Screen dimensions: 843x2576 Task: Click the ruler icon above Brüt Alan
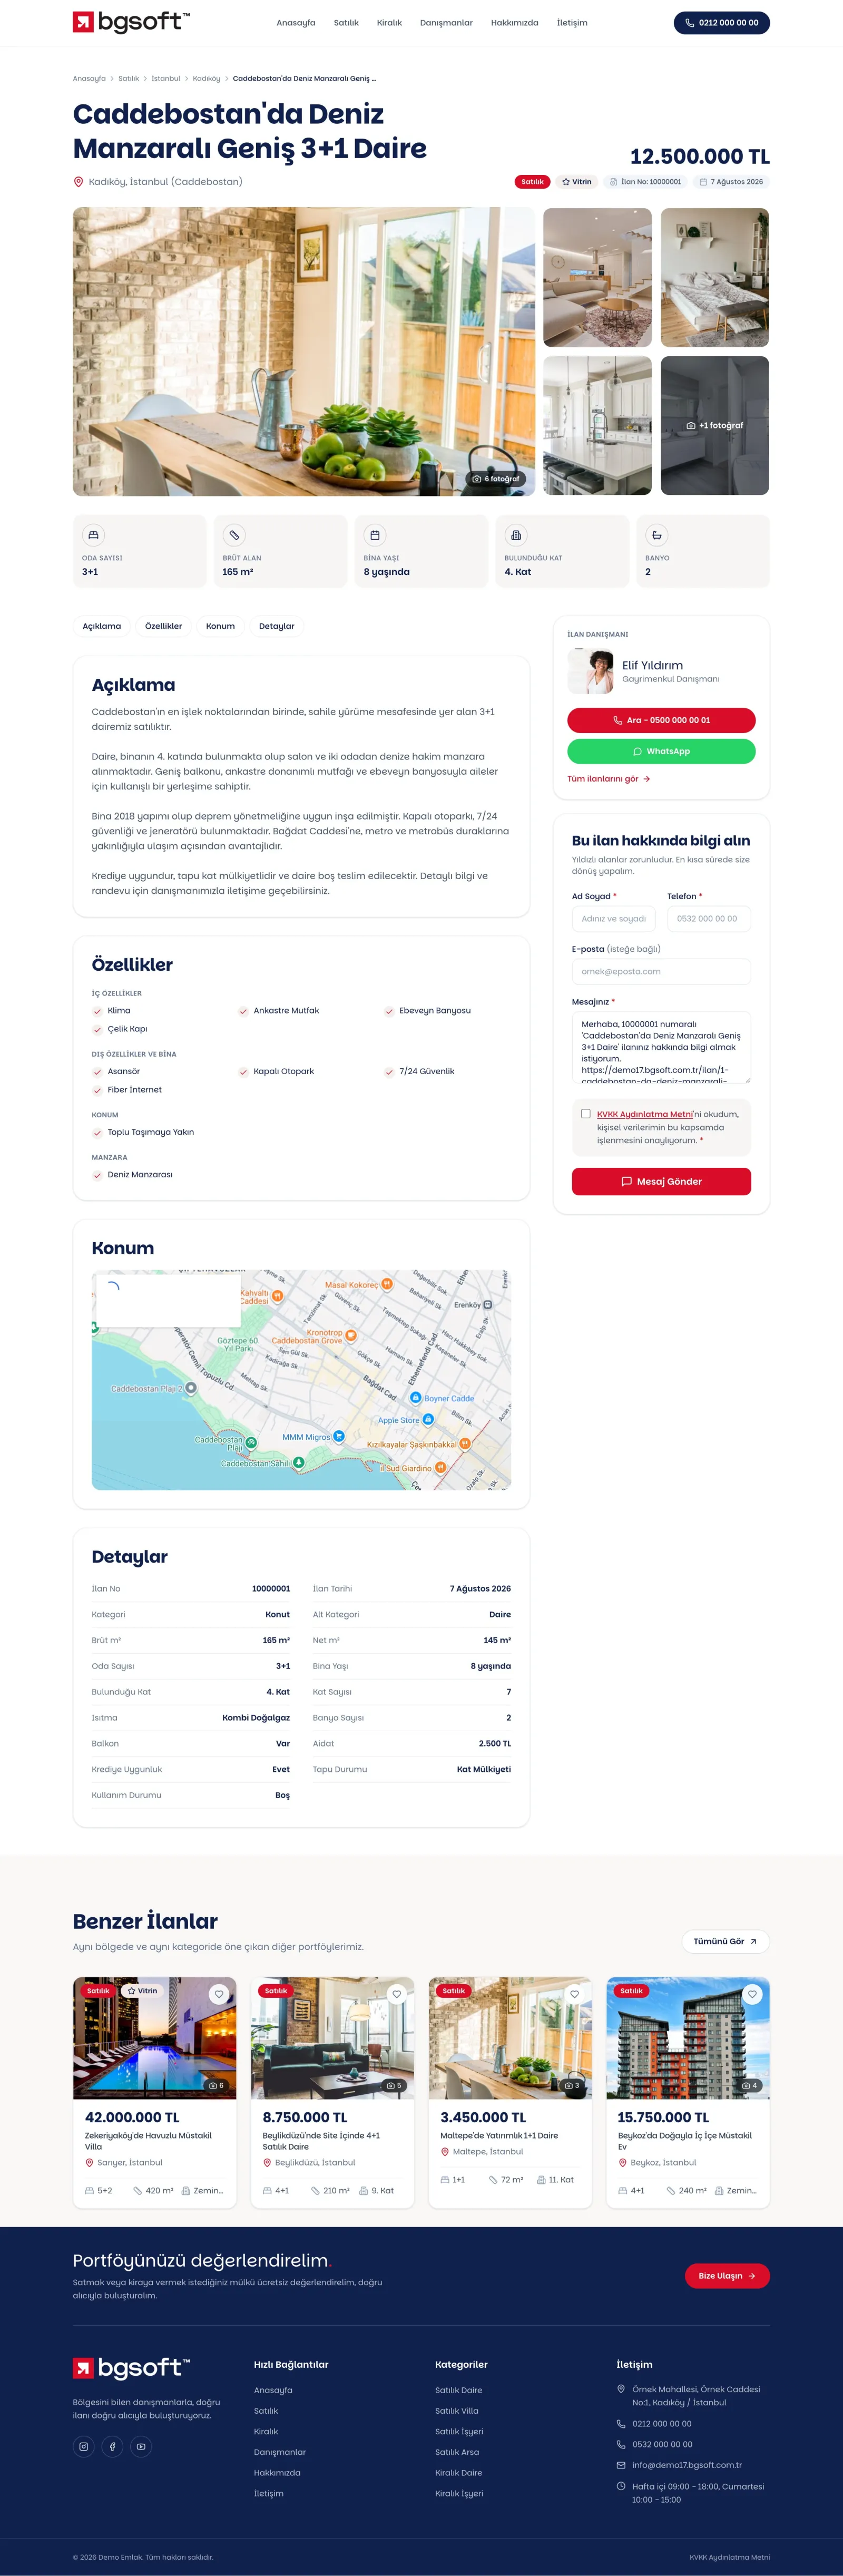pos(234,535)
